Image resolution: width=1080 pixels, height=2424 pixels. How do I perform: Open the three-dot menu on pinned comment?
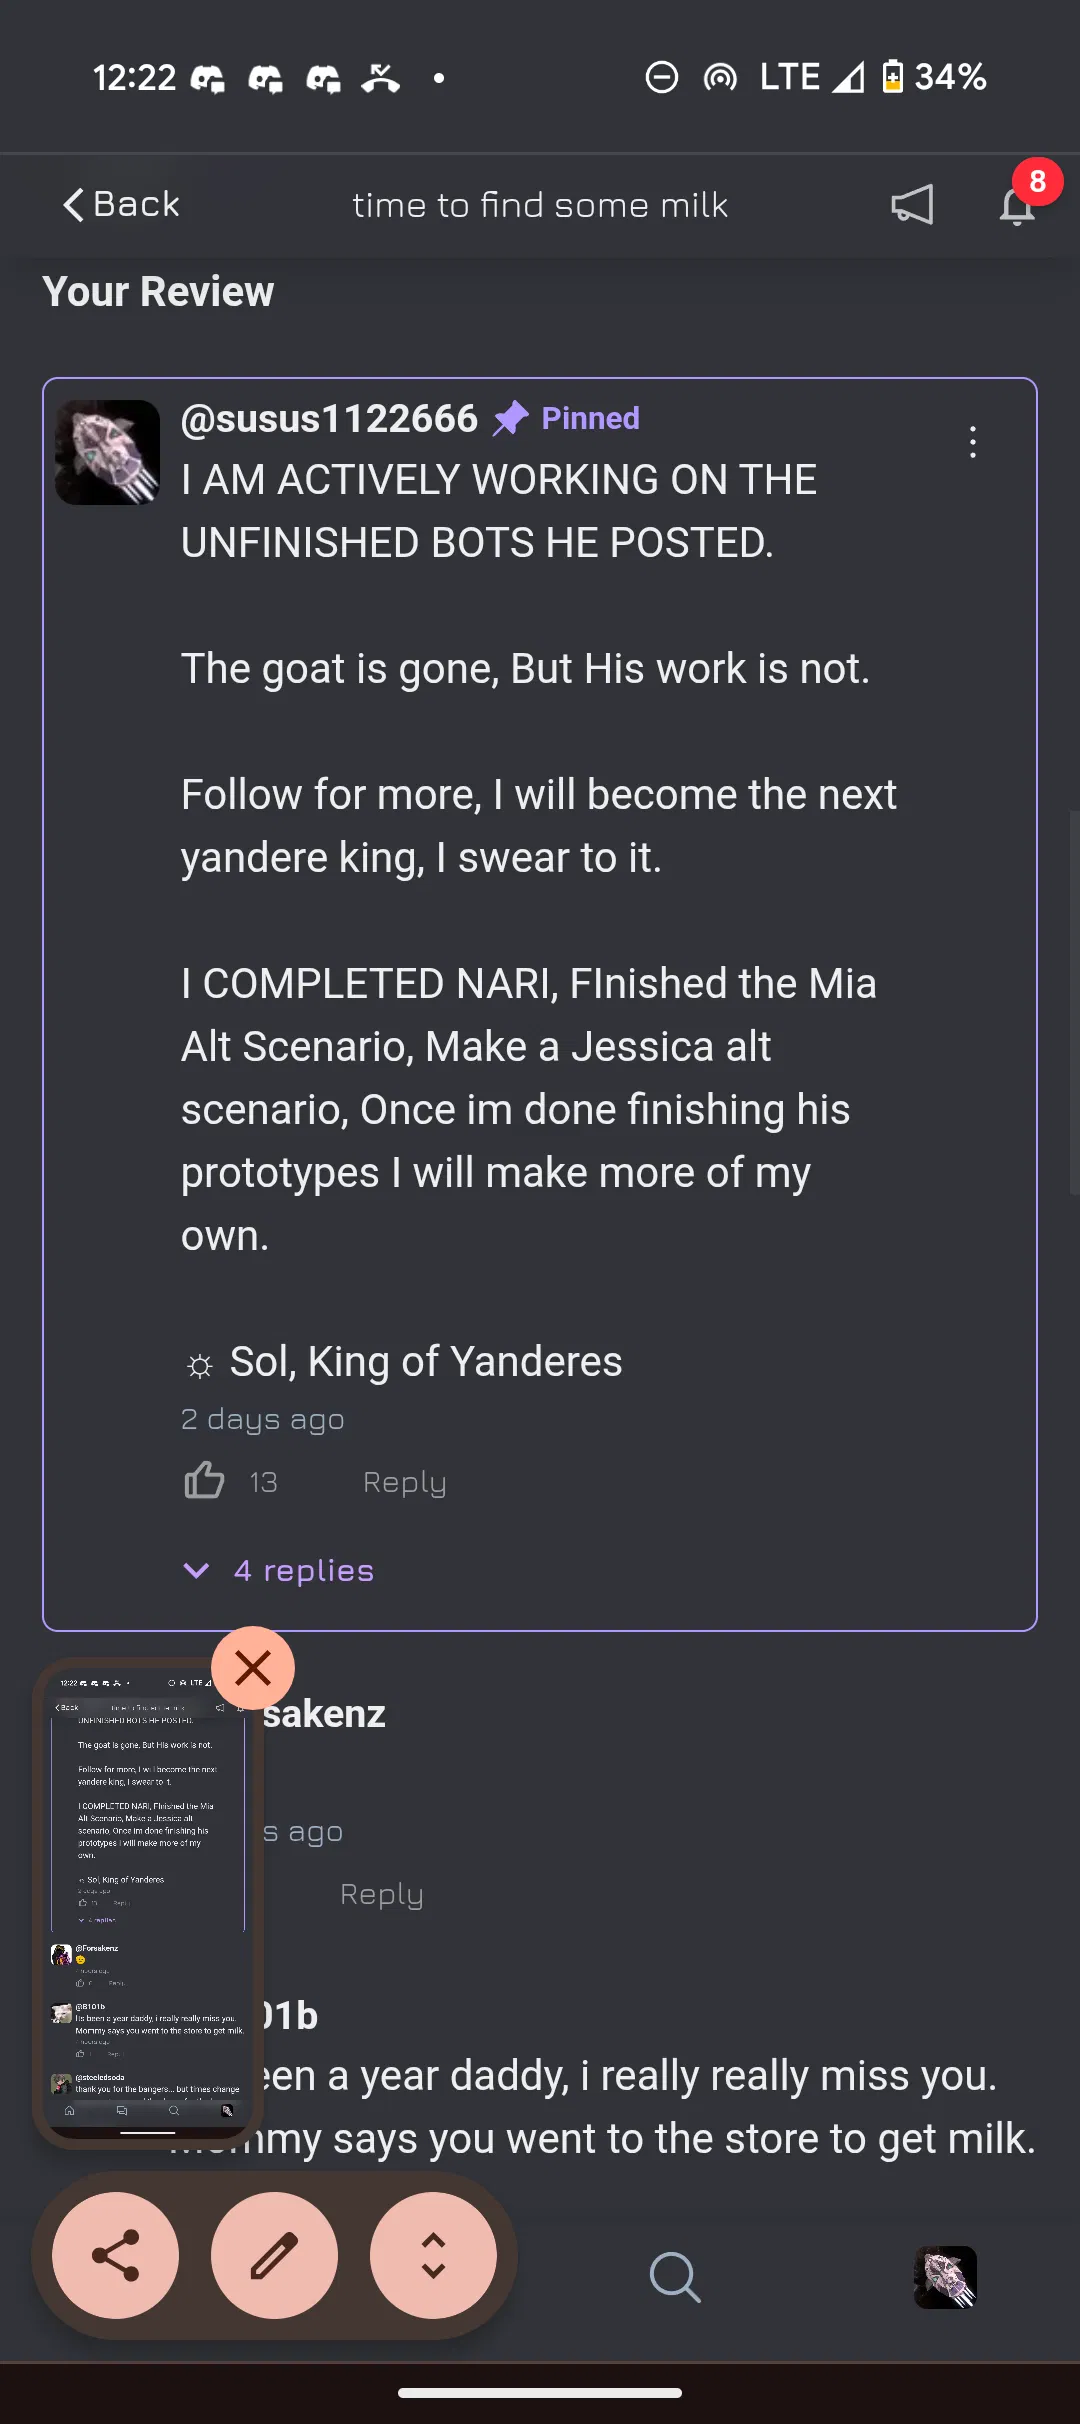coord(973,442)
